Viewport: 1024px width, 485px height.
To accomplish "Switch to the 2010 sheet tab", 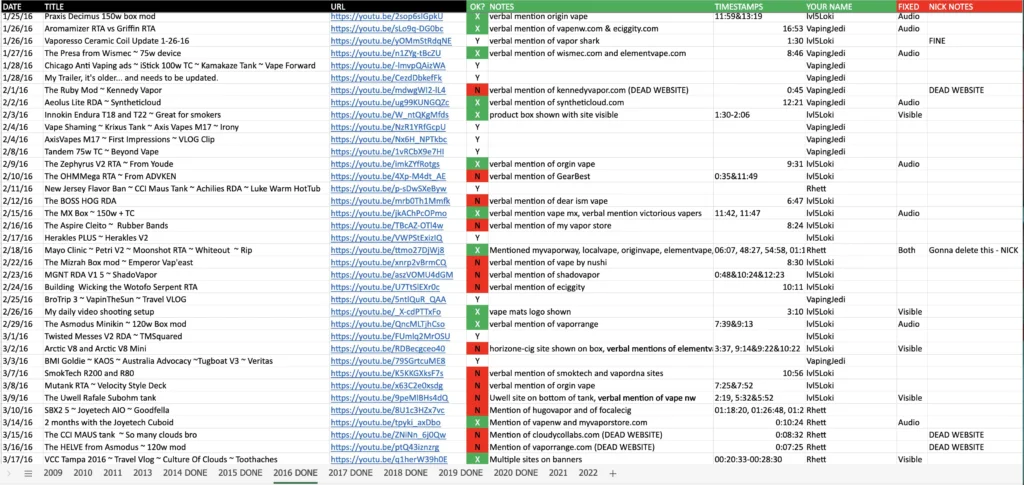I will tap(83, 473).
